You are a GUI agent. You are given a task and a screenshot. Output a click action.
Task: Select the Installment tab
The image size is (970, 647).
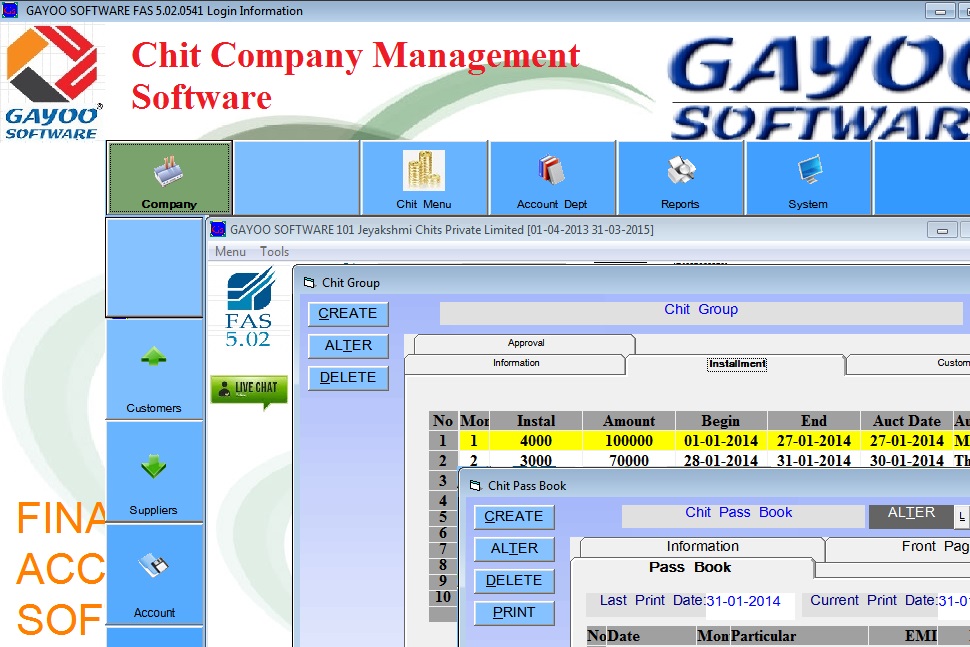coord(736,364)
